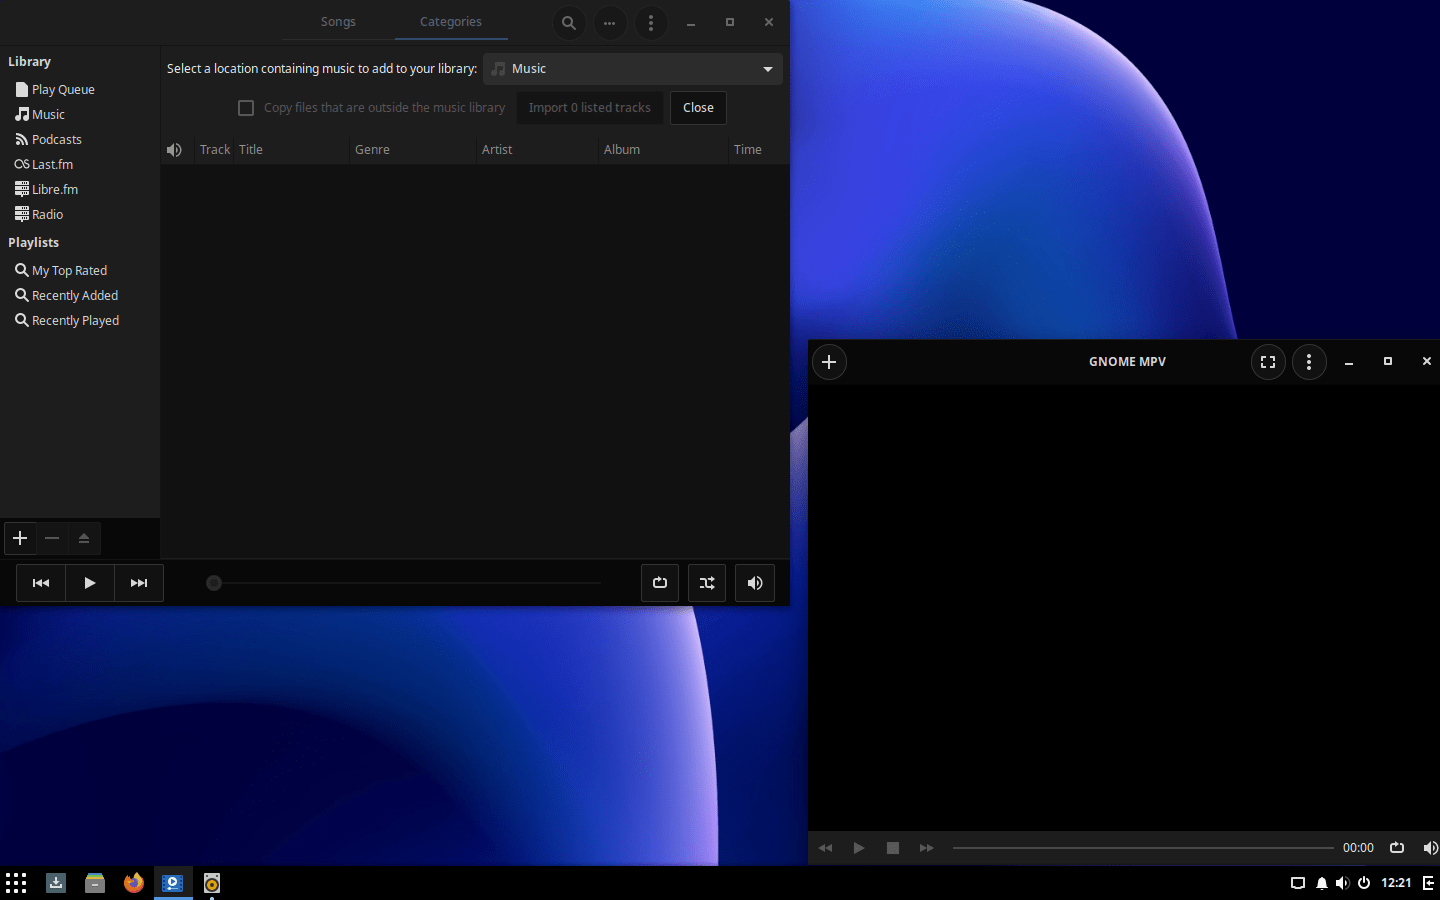1440x900 pixels.
Task: Switch to the Songs tab
Action: 338,22
